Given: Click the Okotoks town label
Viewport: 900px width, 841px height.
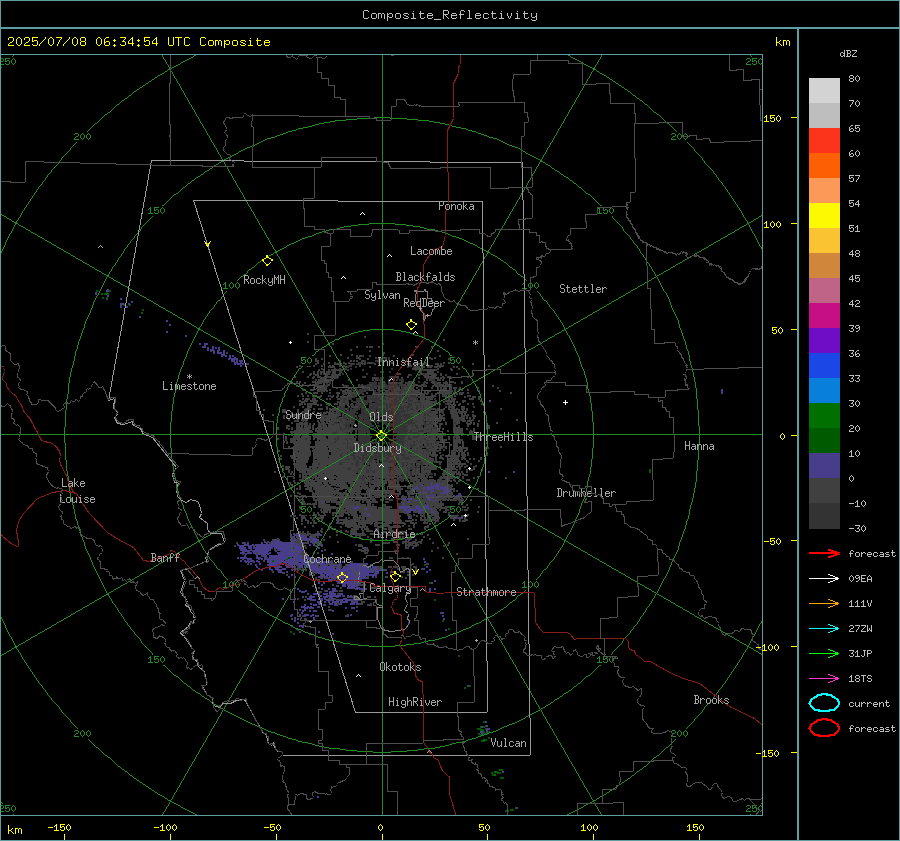Looking at the screenshot, I should (x=400, y=666).
